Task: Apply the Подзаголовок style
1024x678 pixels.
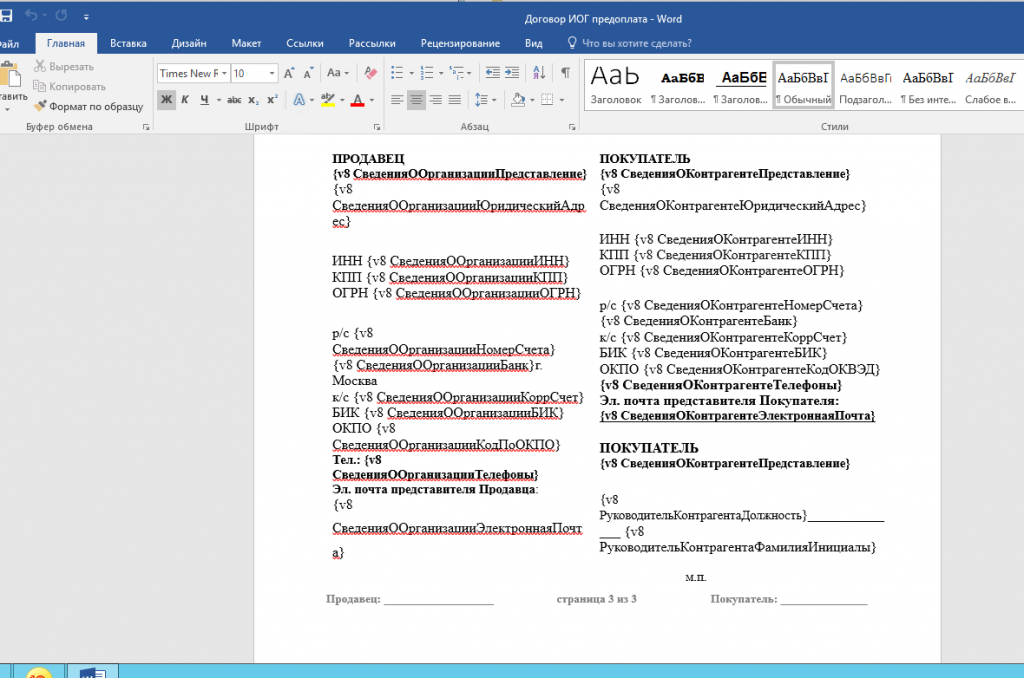Action: pyautogui.click(x=865, y=85)
